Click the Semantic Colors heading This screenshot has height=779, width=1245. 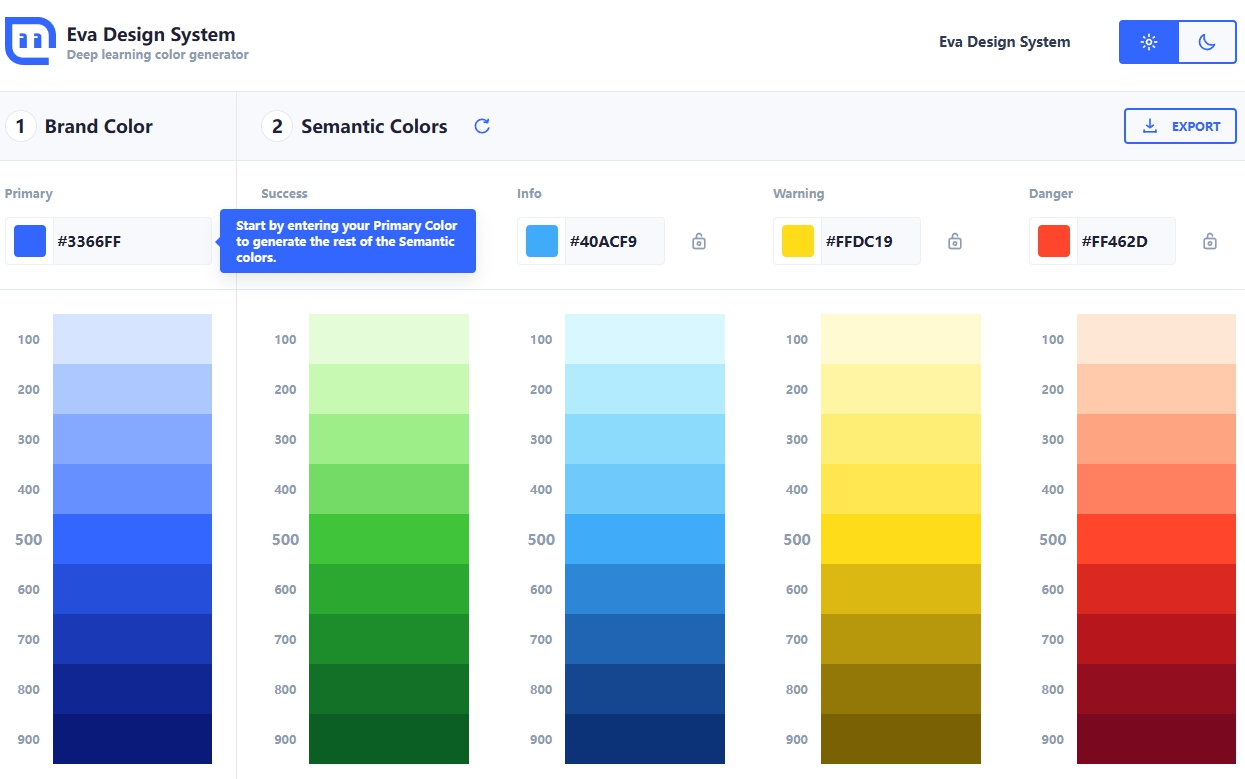point(374,126)
